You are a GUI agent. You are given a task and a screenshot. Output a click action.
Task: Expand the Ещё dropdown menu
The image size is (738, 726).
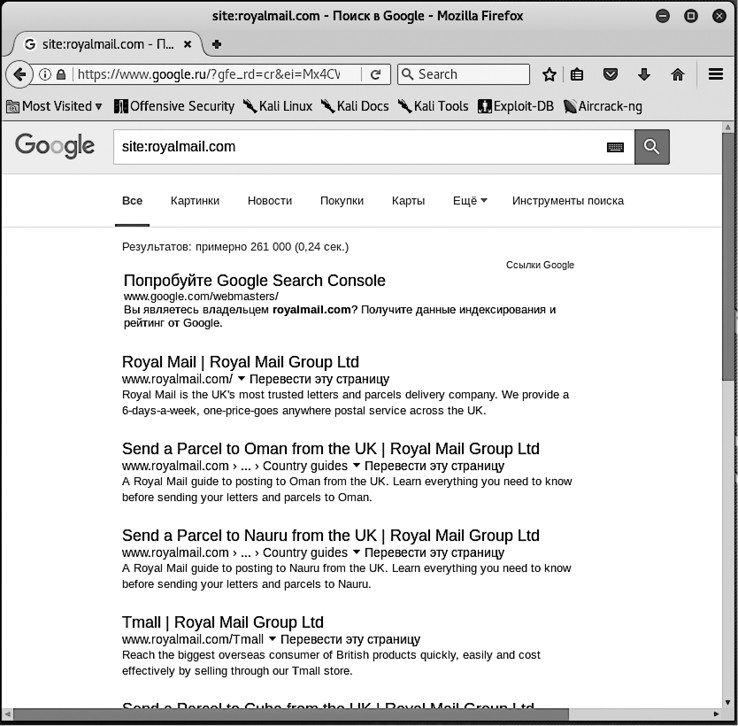point(470,201)
